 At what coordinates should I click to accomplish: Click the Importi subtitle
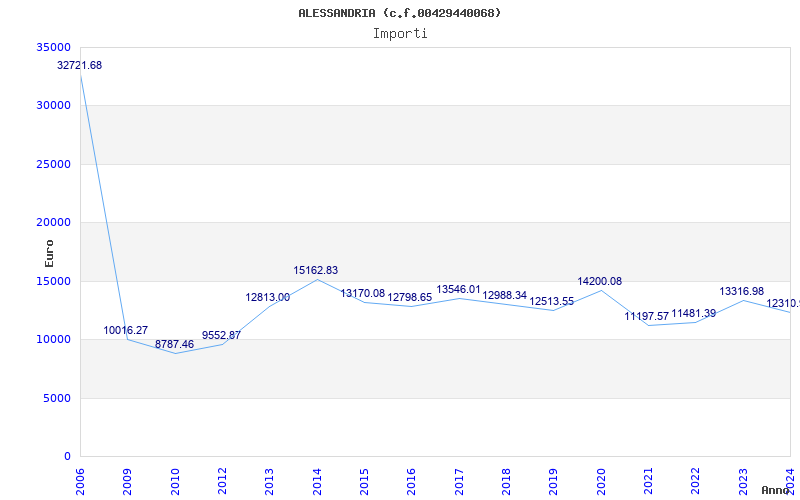coord(400,34)
